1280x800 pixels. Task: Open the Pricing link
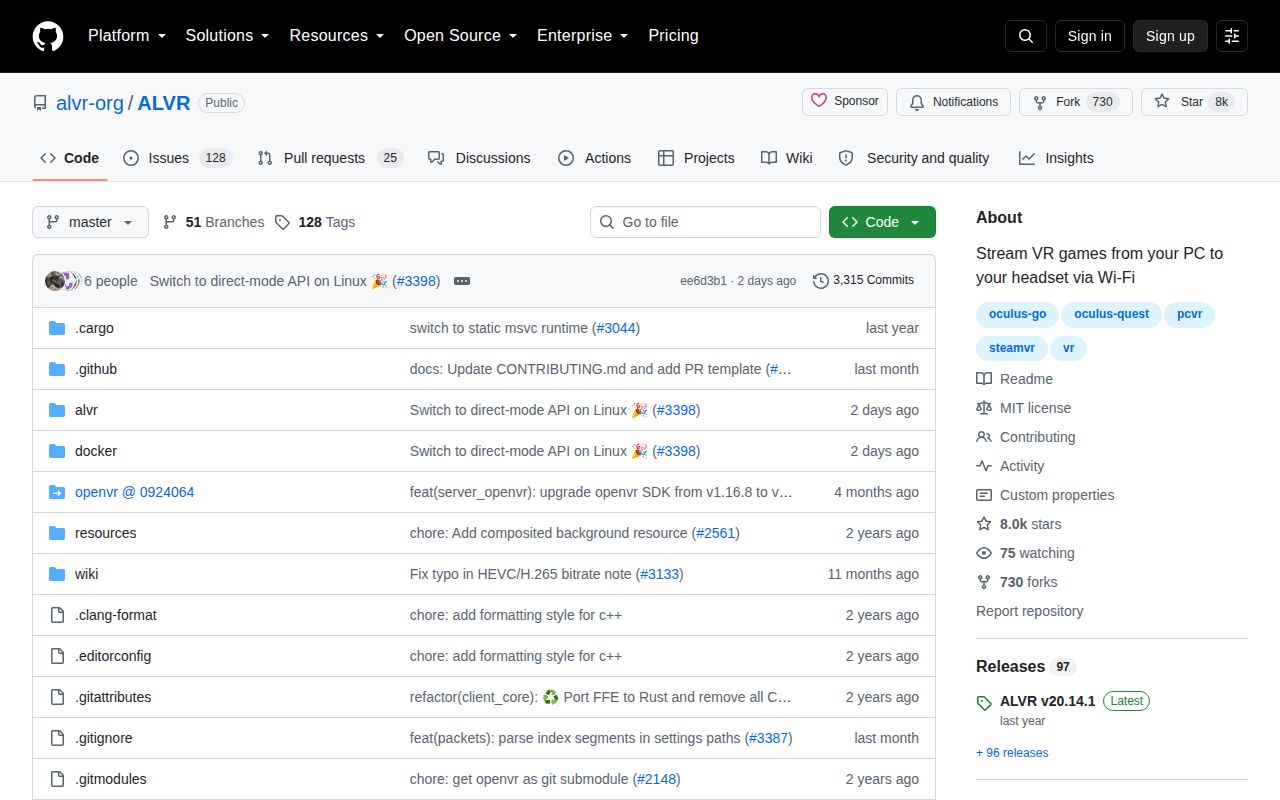[673, 36]
